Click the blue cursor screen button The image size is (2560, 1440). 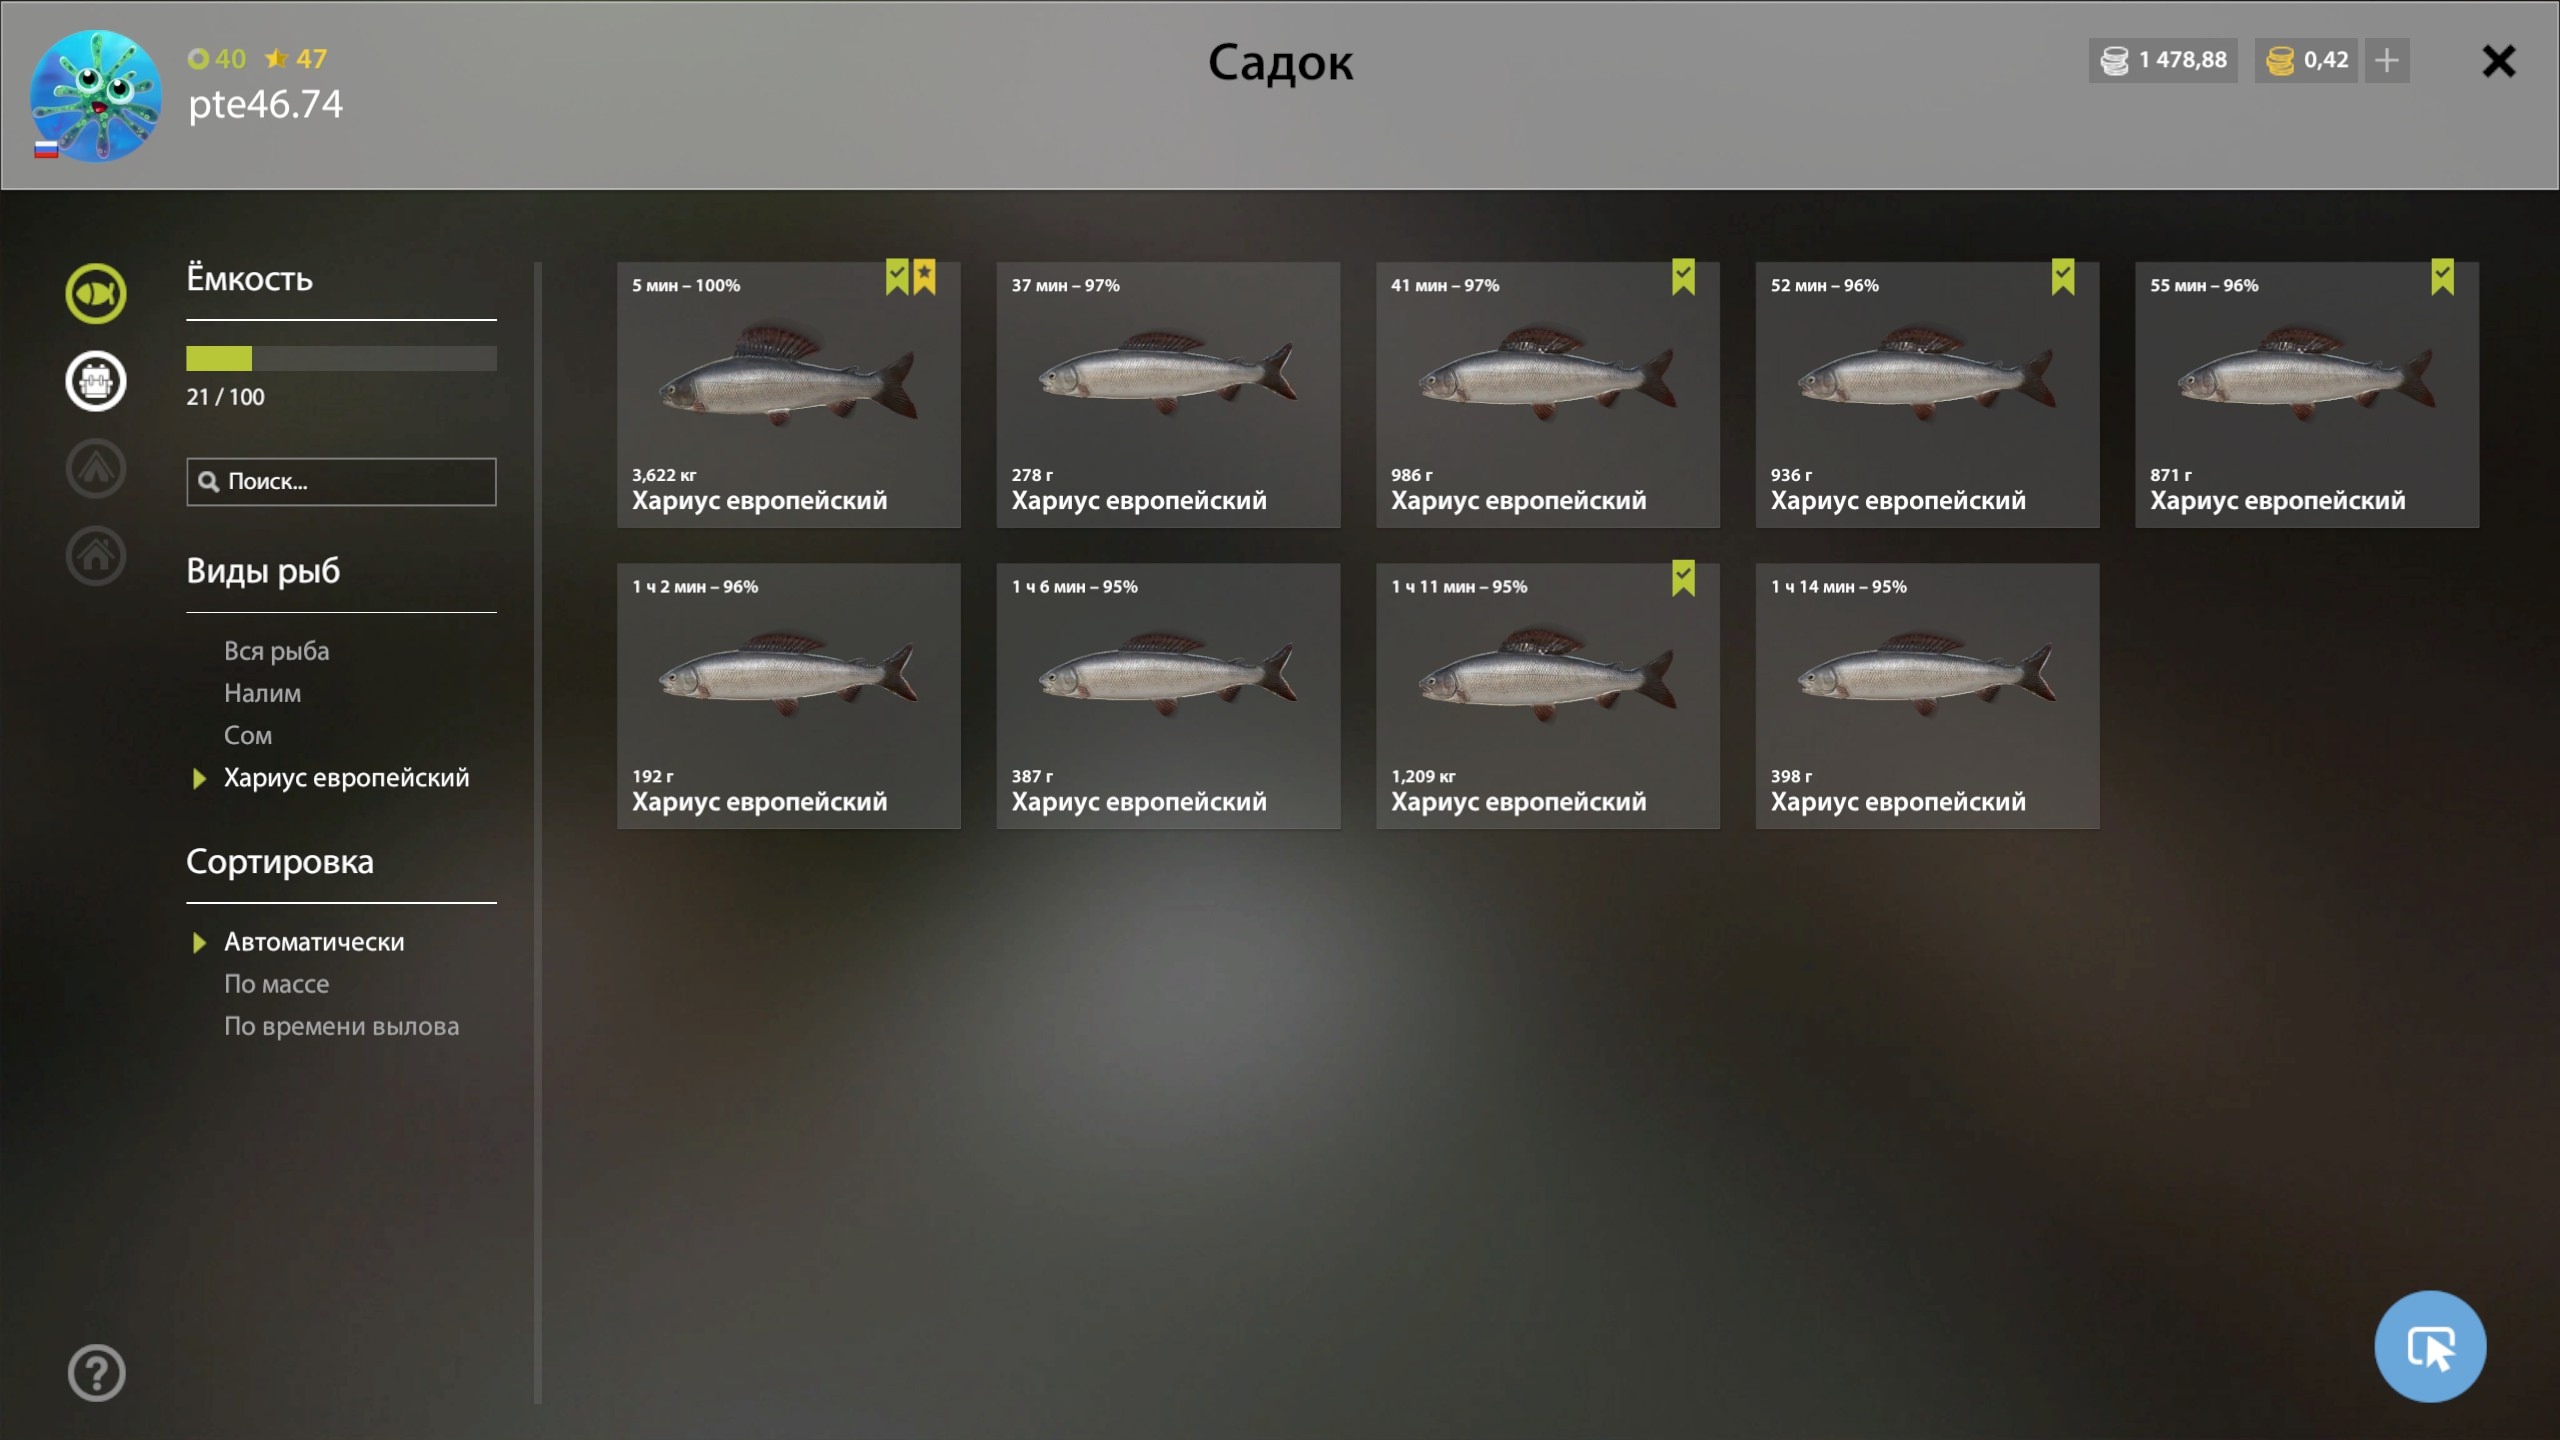click(2430, 1347)
